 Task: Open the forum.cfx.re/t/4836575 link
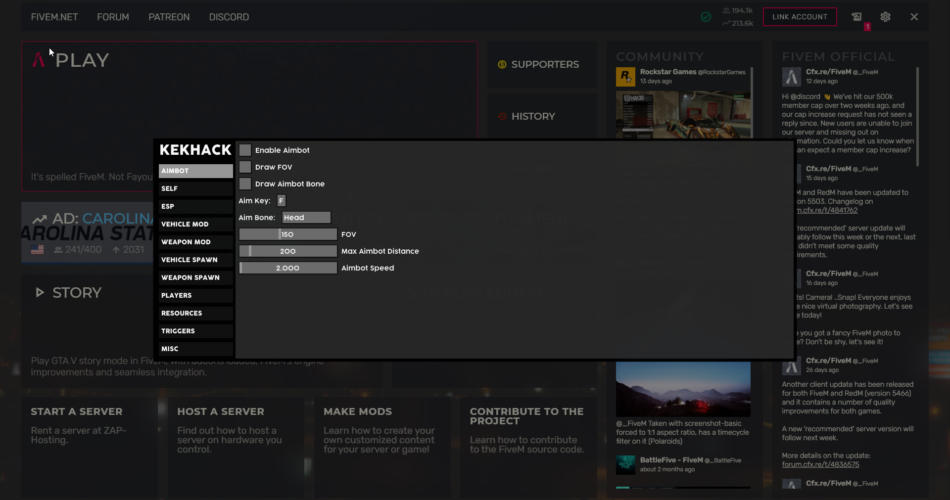820,464
